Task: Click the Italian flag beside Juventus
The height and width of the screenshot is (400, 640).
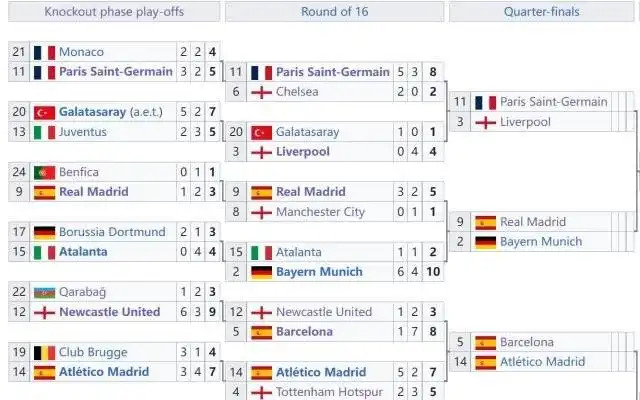Action: [44, 132]
